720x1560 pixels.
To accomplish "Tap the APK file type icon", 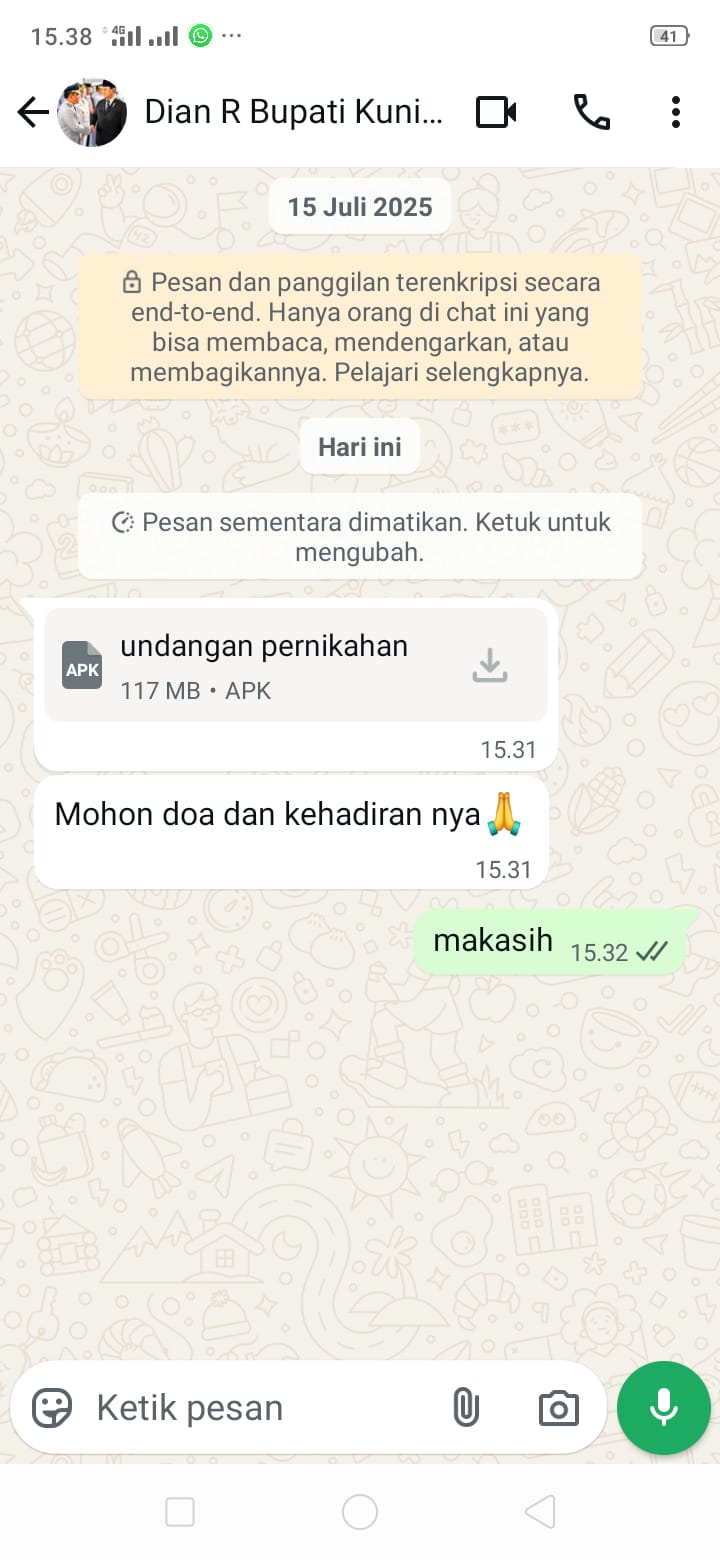I will [x=82, y=665].
